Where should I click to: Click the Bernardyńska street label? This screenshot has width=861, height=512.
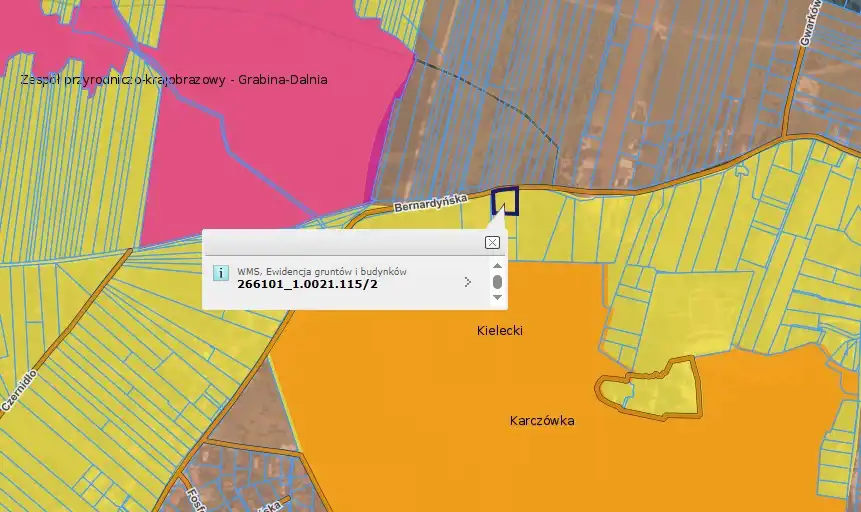click(x=430, y=202)
